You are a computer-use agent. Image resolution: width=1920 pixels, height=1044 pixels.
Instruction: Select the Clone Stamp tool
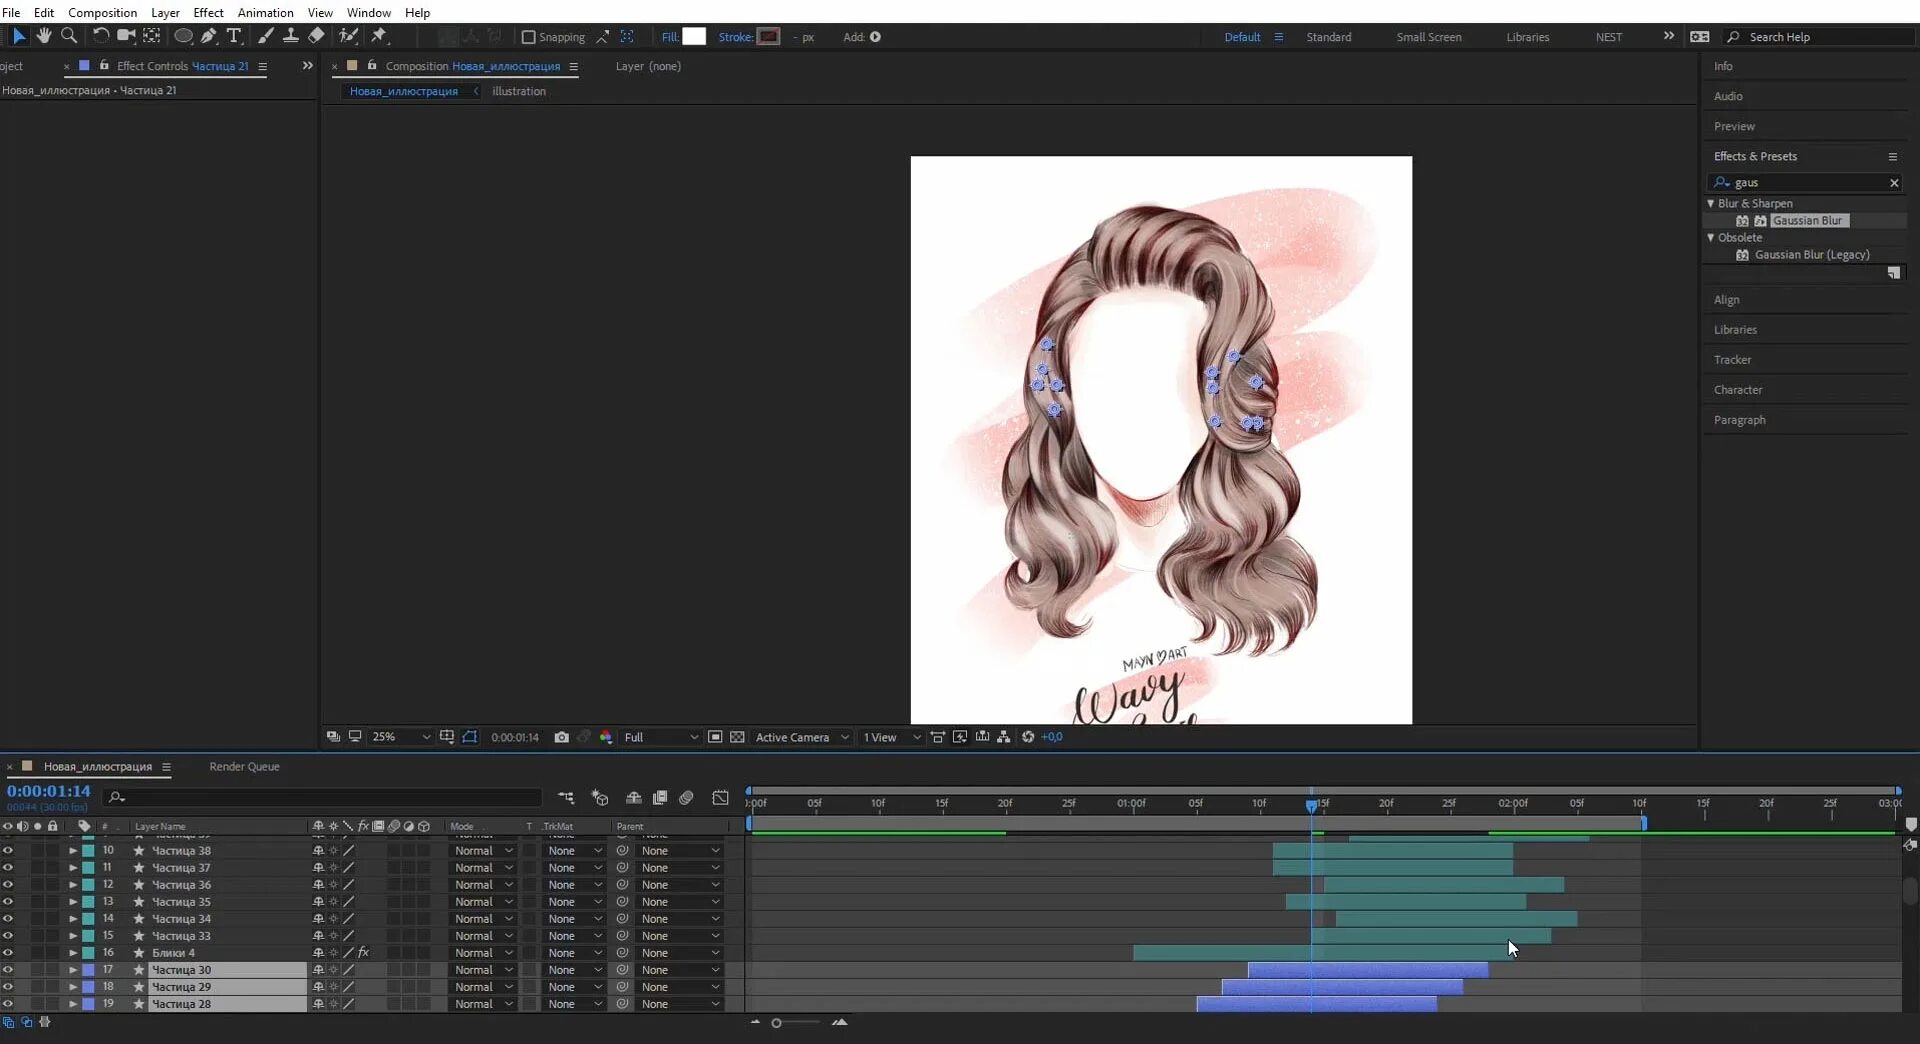coord(290,36)
